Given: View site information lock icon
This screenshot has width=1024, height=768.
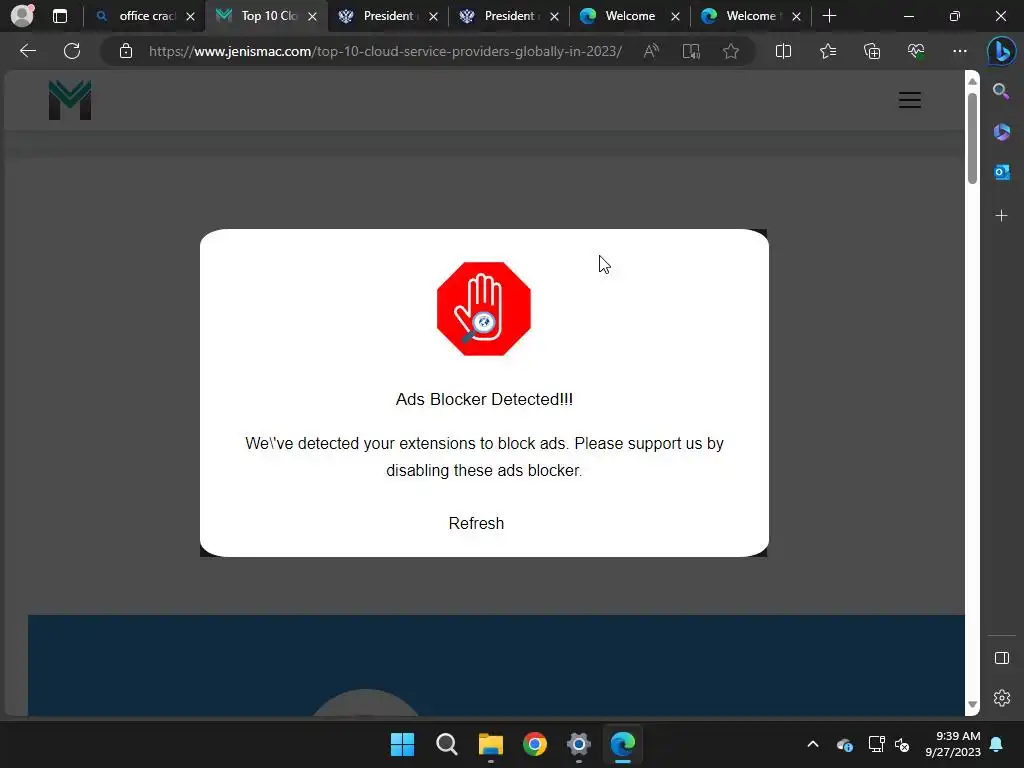Looking at the screenshot, I should coord(125,51).
